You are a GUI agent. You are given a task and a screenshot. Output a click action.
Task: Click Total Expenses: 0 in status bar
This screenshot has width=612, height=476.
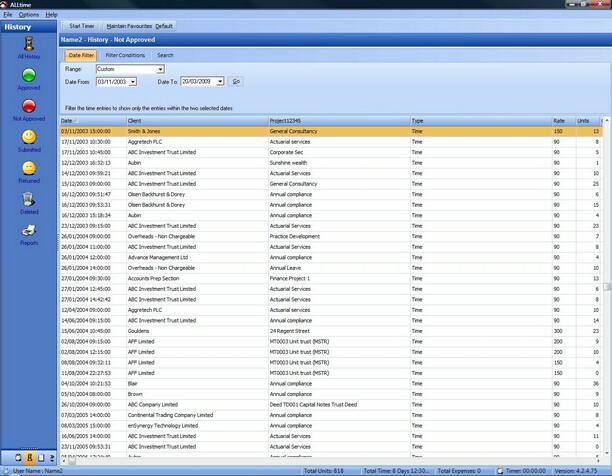(x=459, y=471)
